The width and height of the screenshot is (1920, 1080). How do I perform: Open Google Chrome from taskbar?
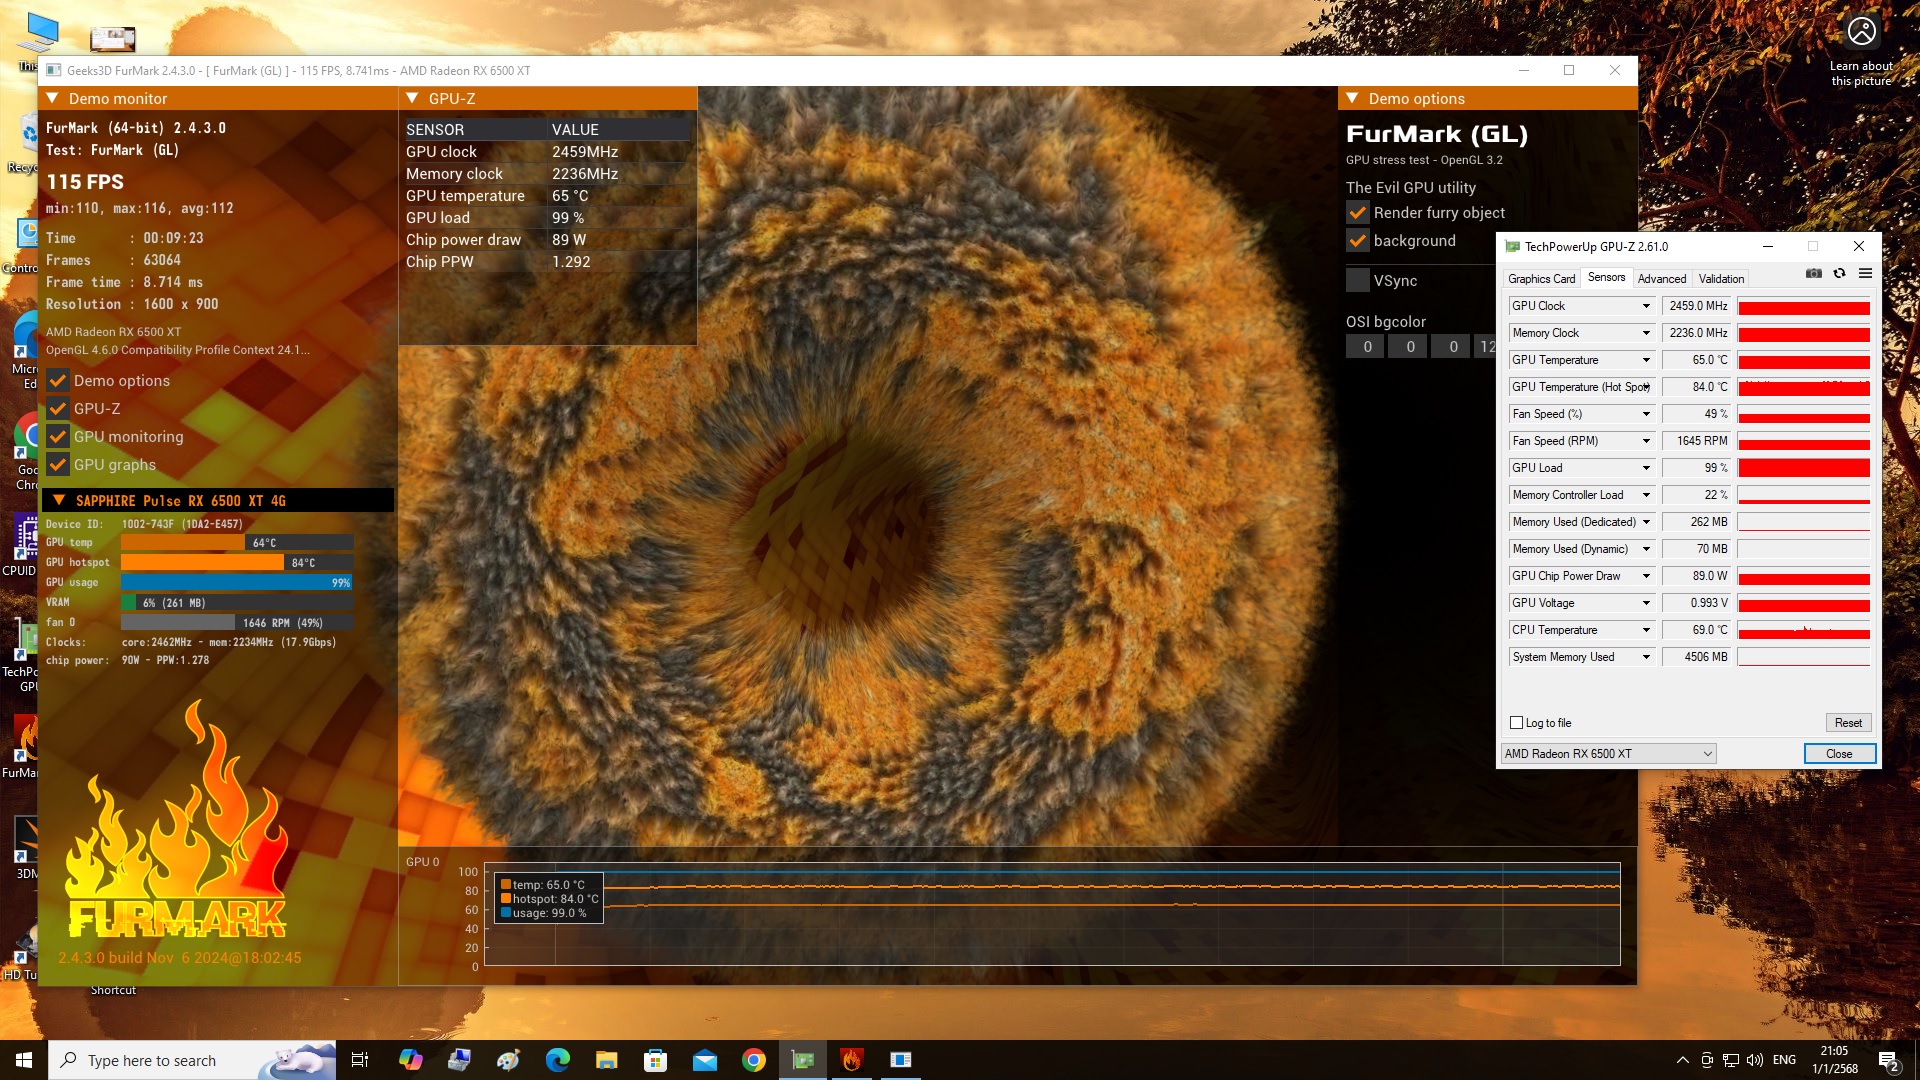coord(754,1060)
